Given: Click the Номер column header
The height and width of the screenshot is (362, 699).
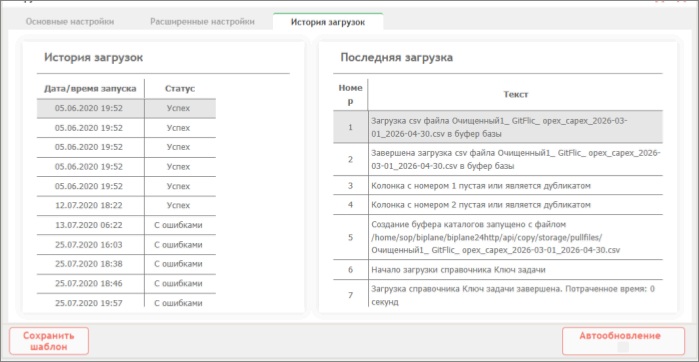Looking at the screenshot, I should tap(350, 95).
